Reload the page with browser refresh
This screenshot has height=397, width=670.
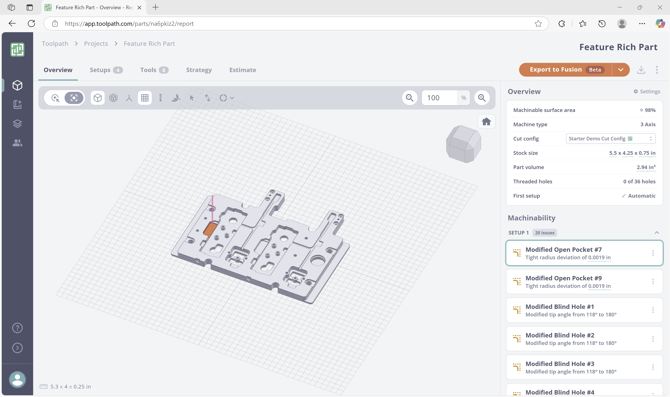click(31, 24)
